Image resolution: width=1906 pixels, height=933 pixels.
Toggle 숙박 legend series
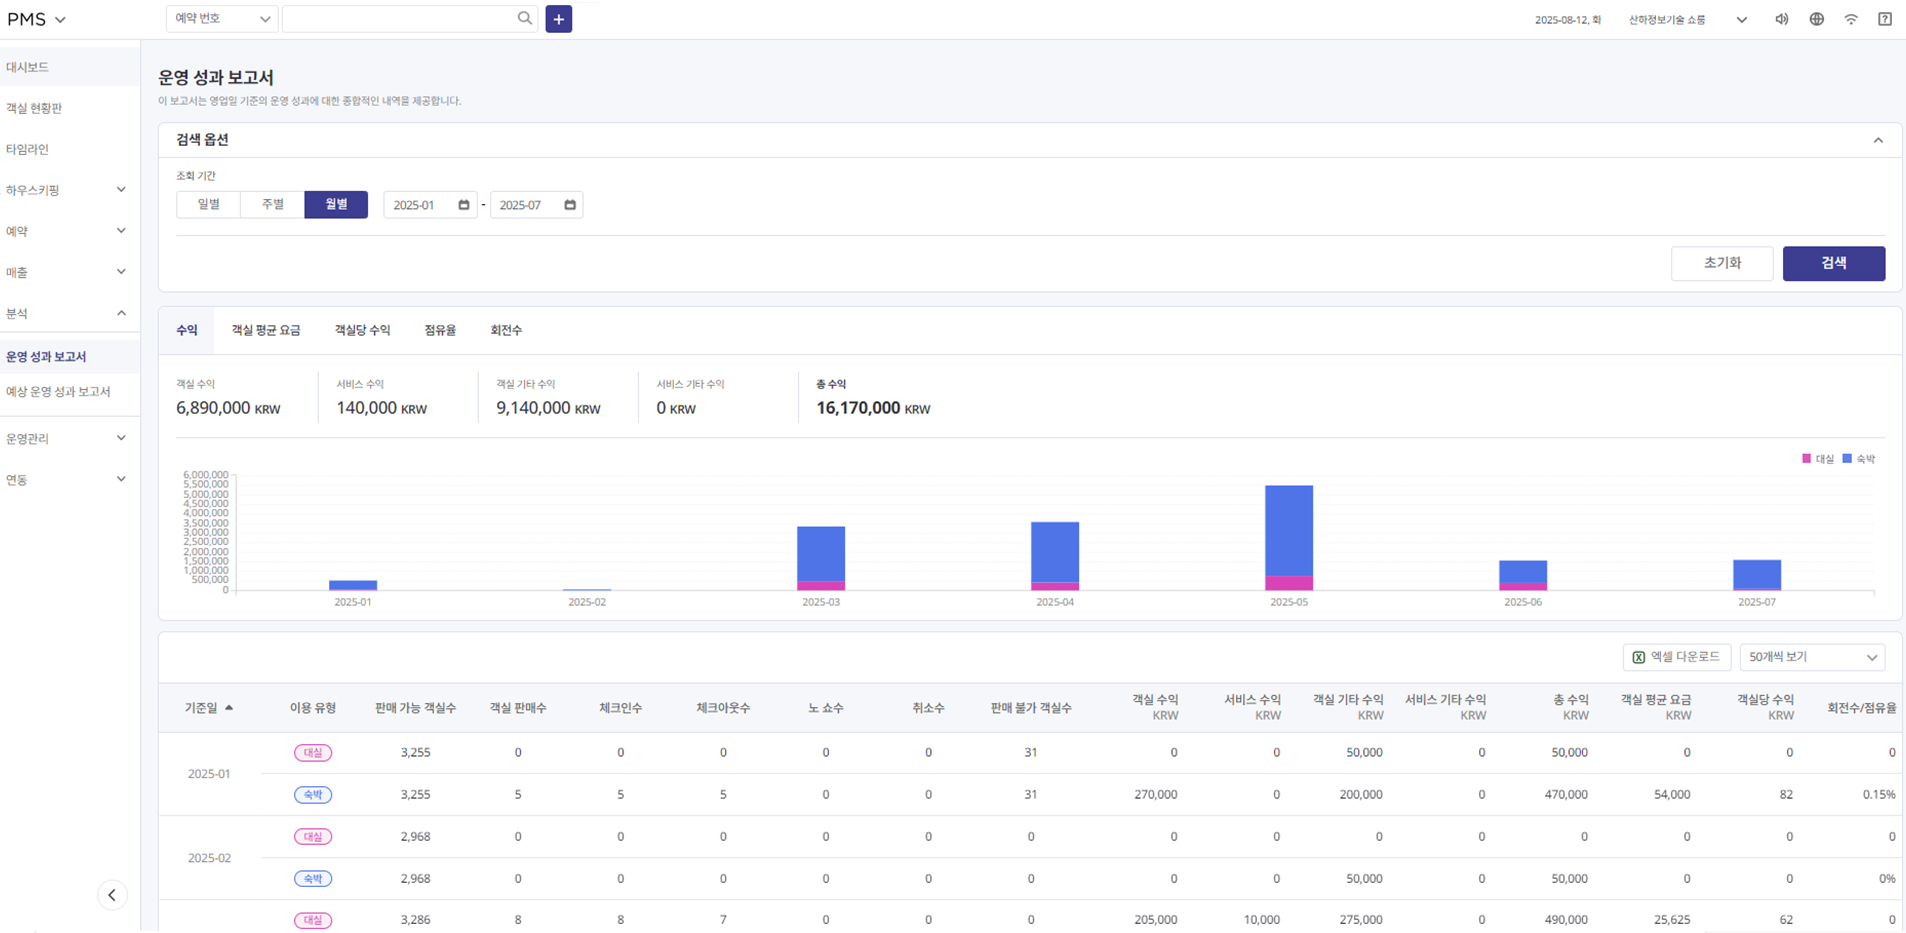(1859, 459)
